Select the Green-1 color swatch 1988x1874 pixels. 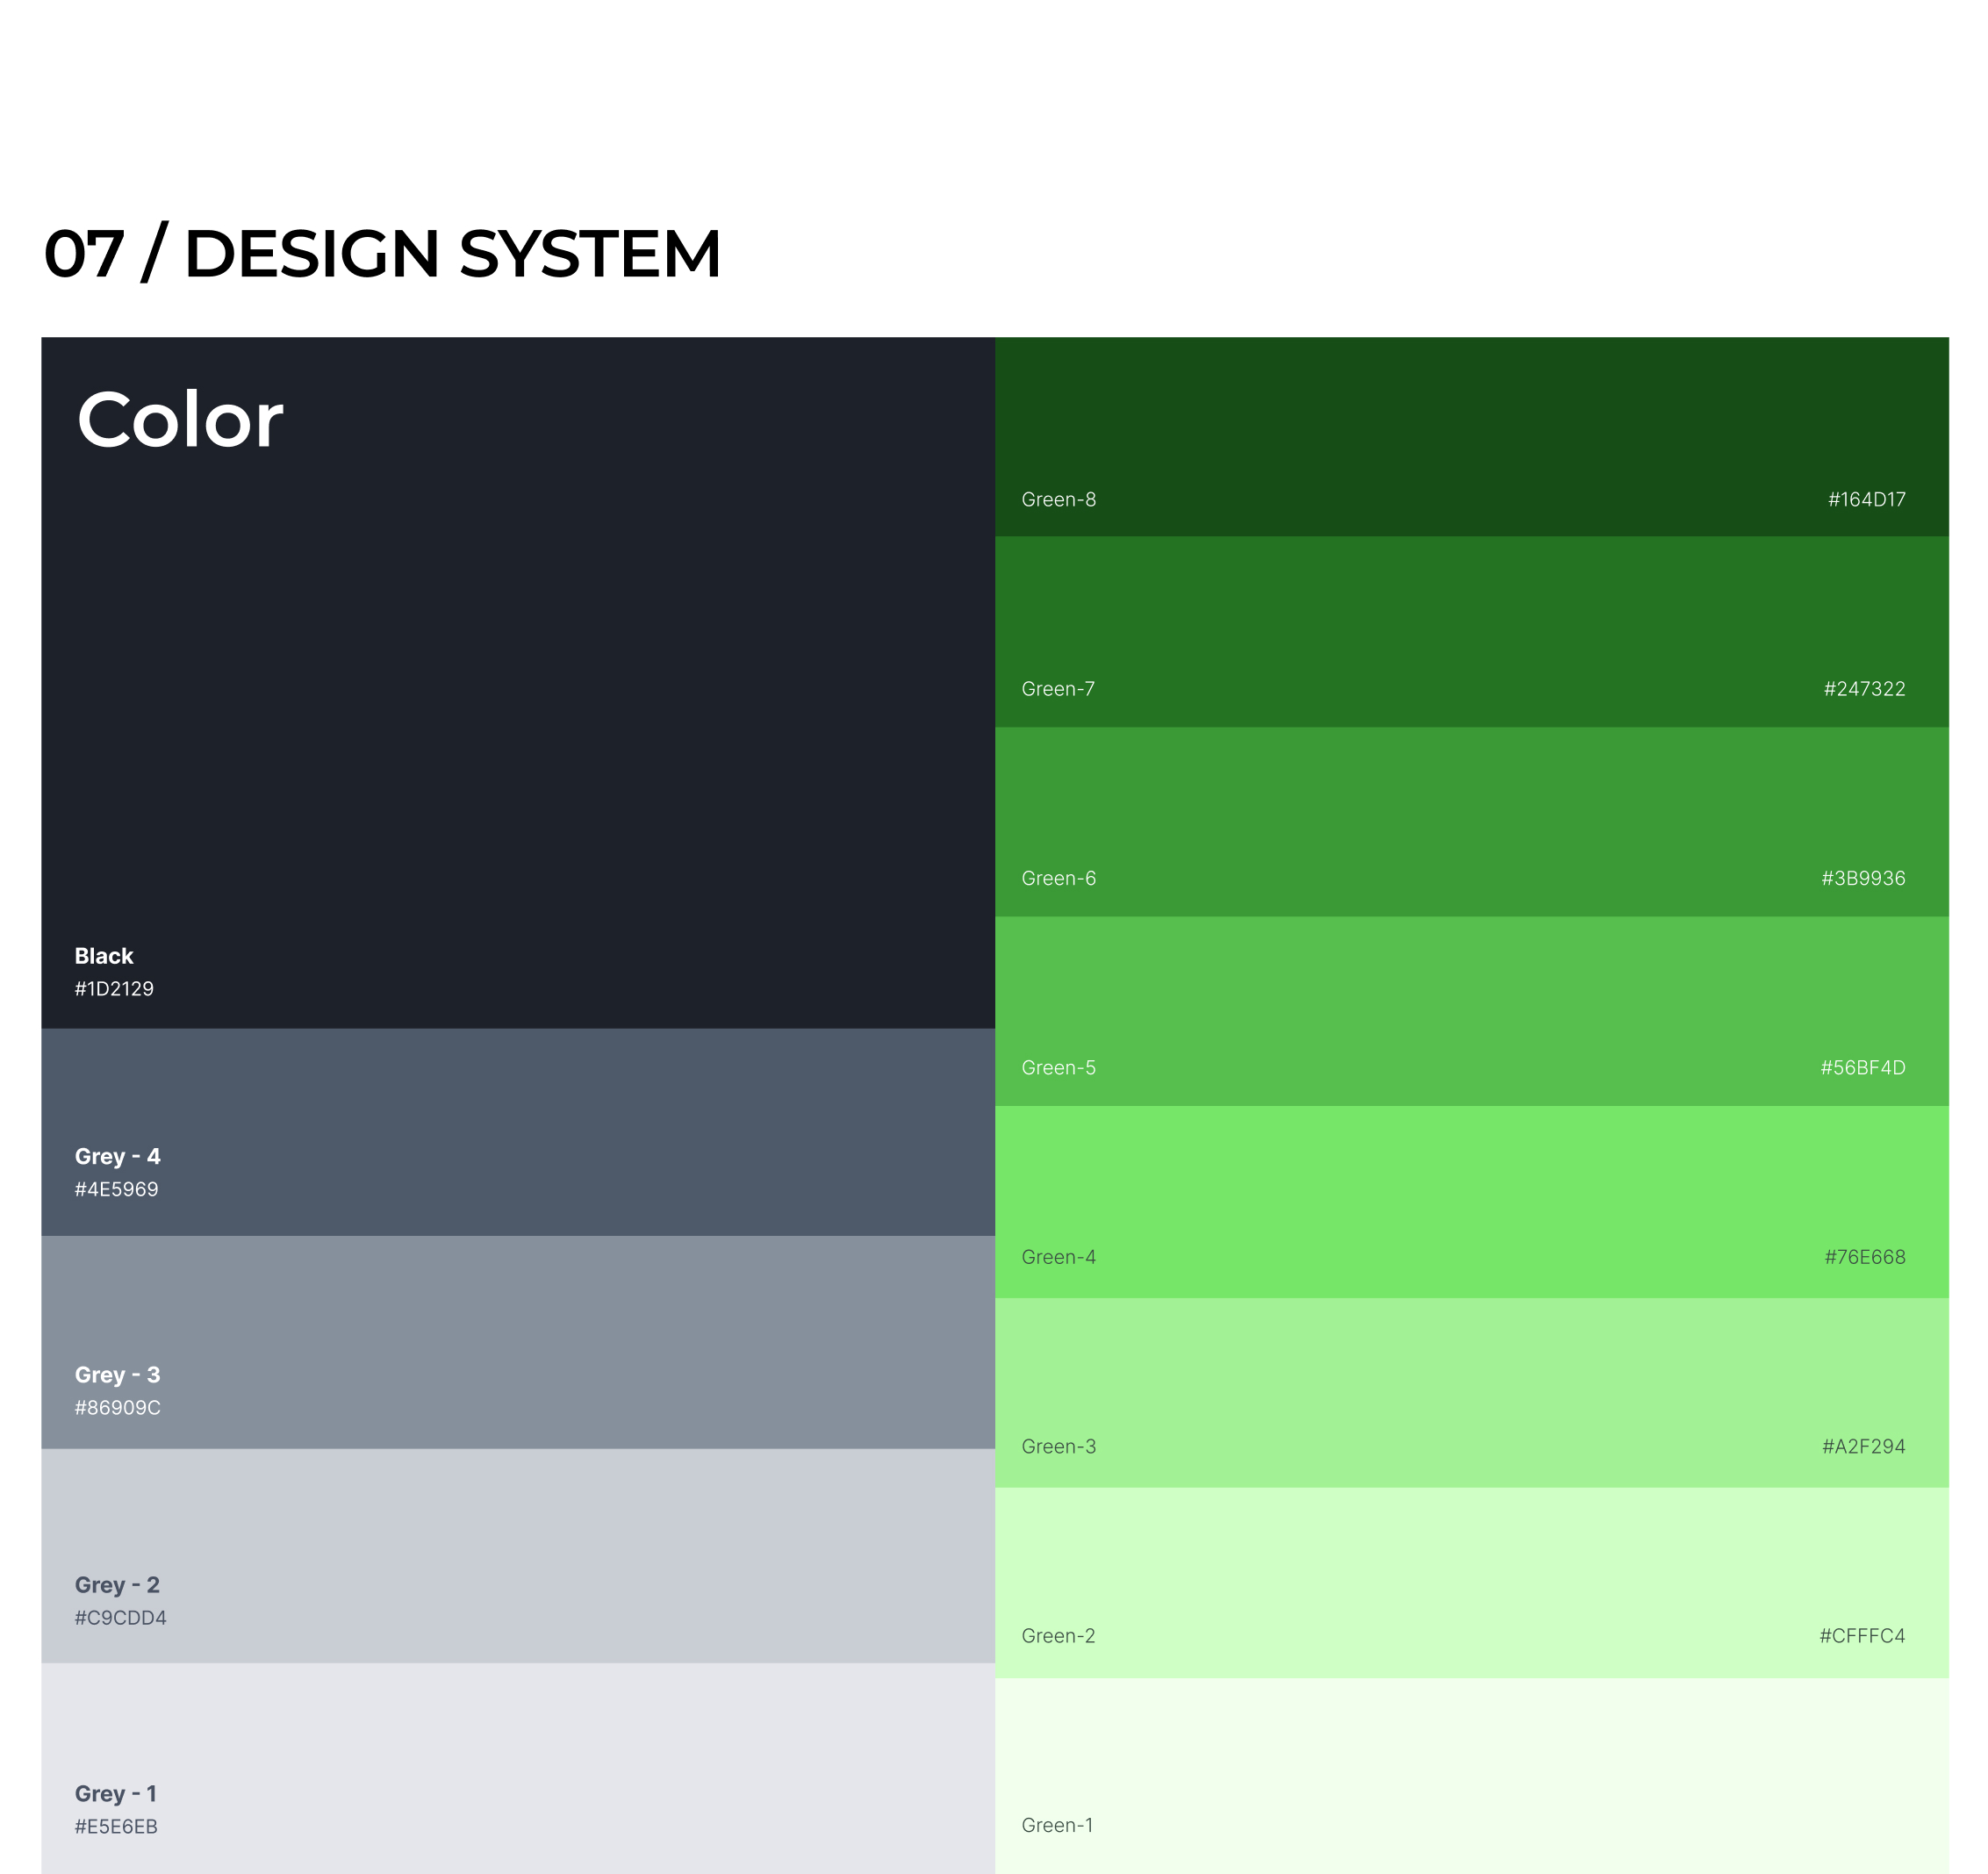click(x=1472, y=1776)
